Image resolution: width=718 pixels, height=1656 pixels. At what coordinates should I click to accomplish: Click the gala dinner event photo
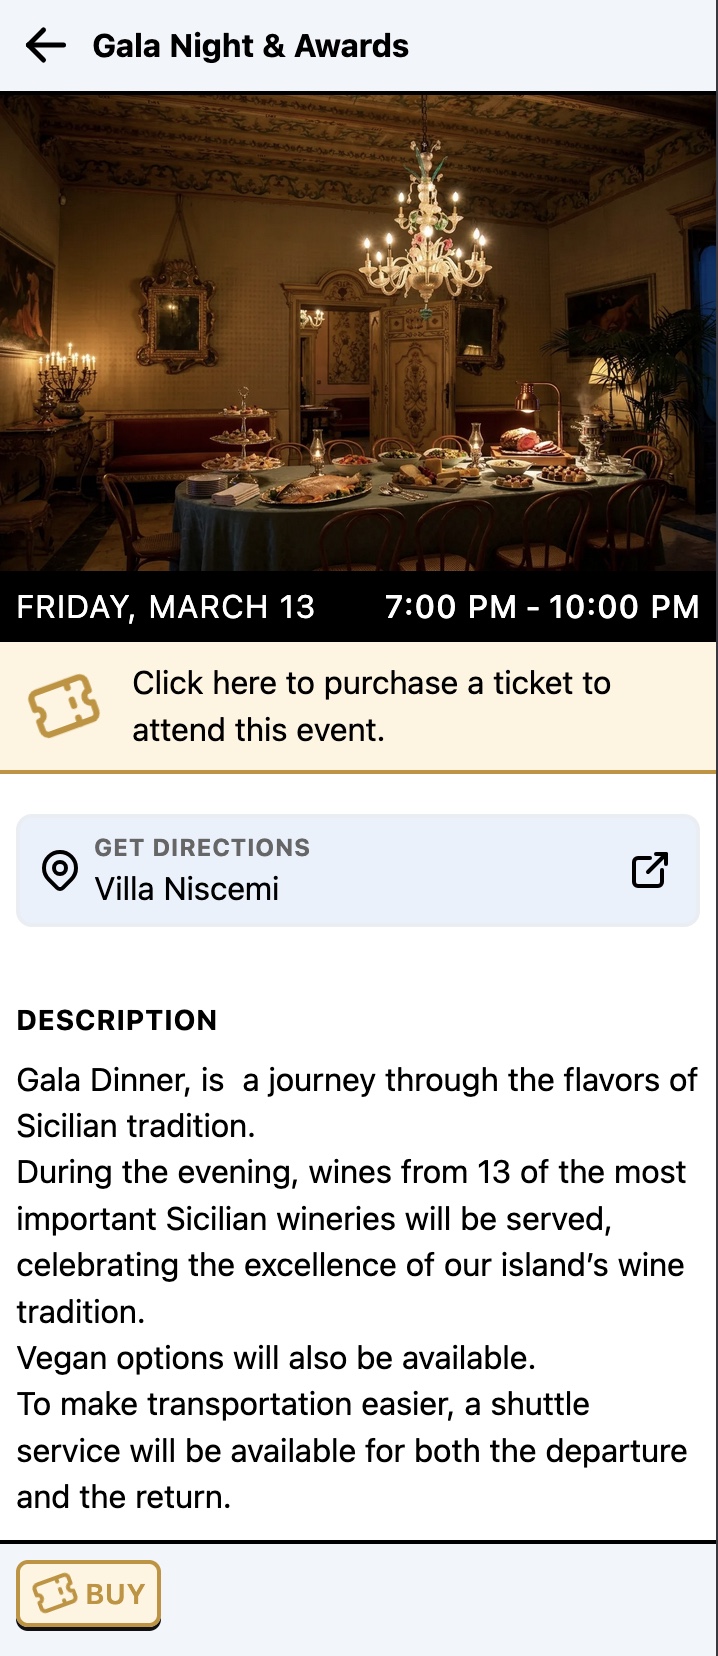359,330
